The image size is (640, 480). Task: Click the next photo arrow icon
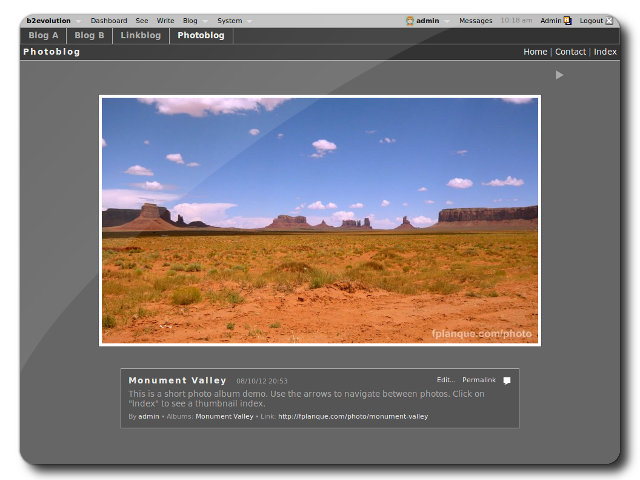point(559,75)
